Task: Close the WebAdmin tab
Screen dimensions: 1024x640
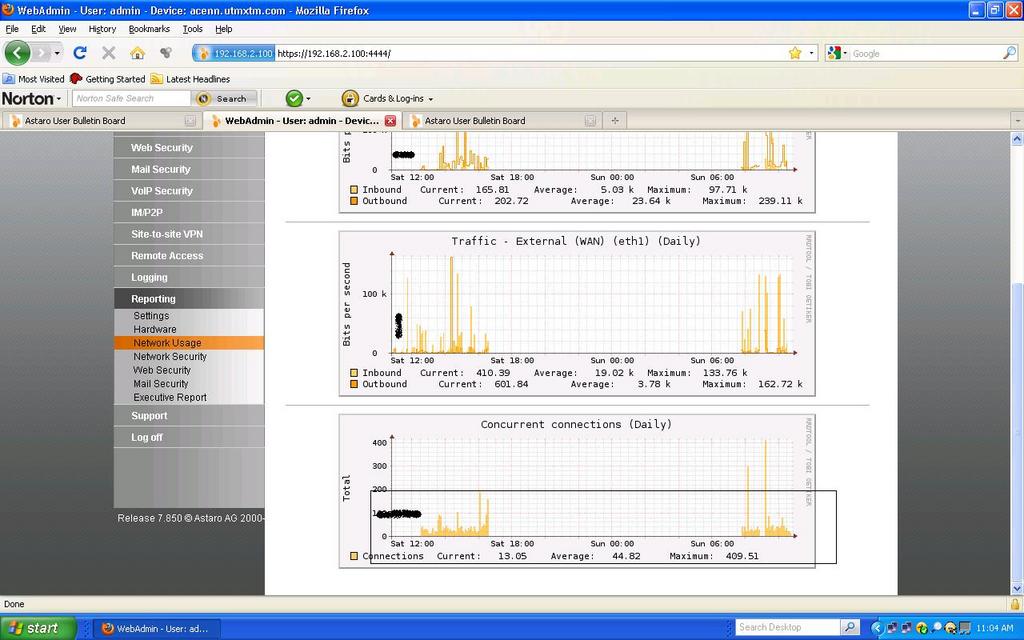Action: [x=390, y=121]
